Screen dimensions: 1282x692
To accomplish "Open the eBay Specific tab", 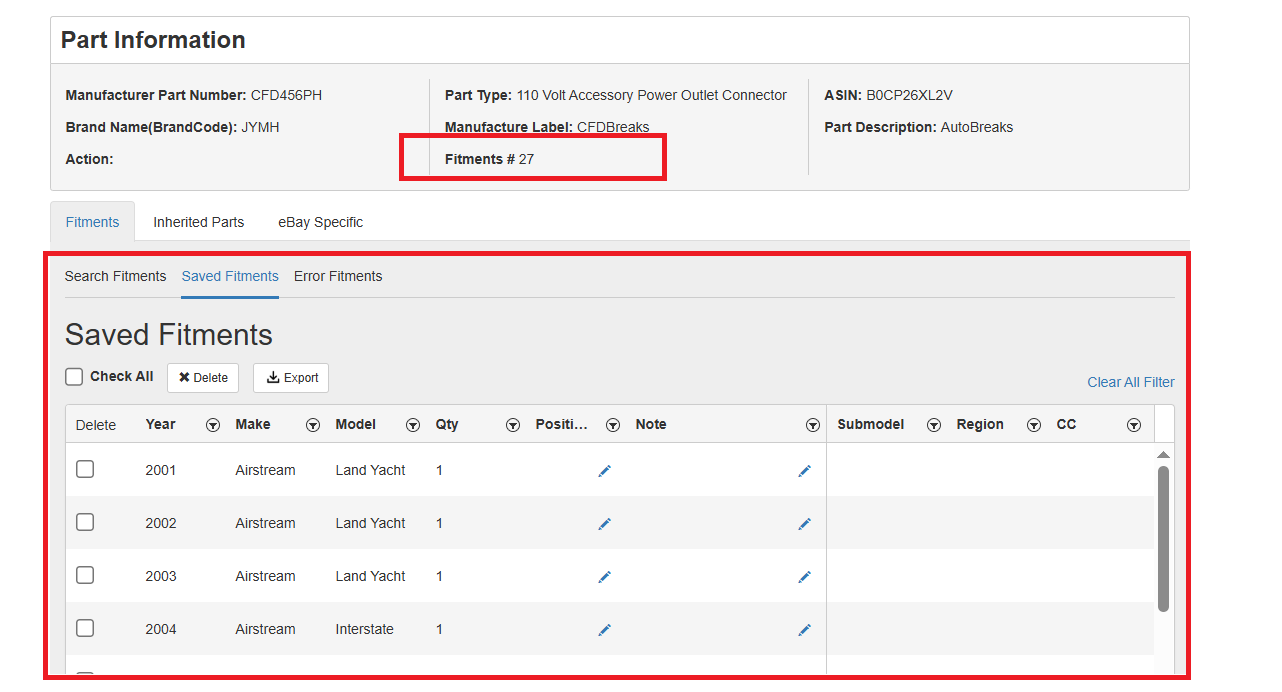I will [320, 222].
